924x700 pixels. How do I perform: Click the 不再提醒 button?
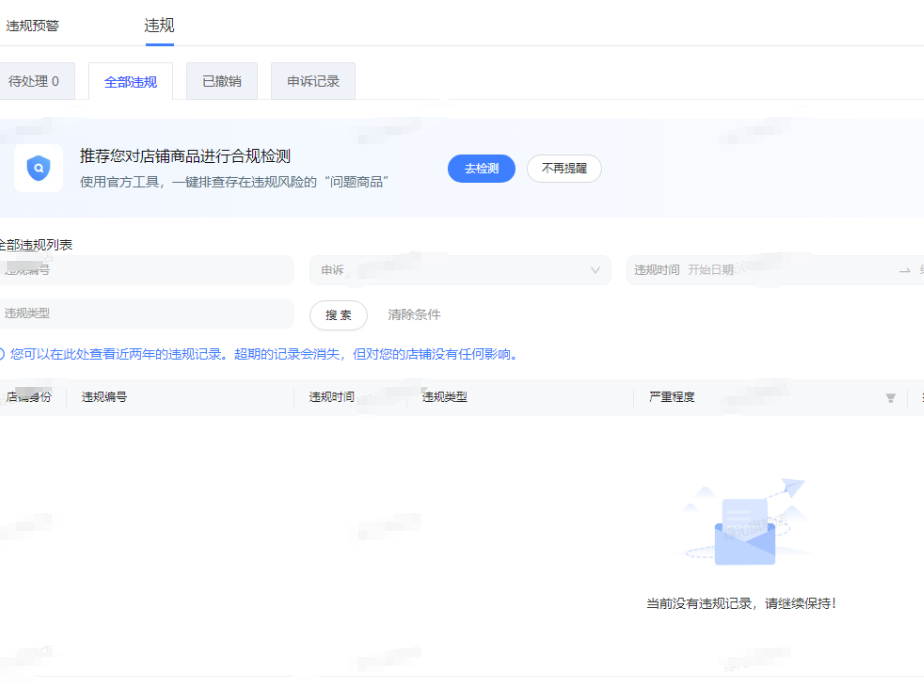pyautogui.click(x=564, y=169)
